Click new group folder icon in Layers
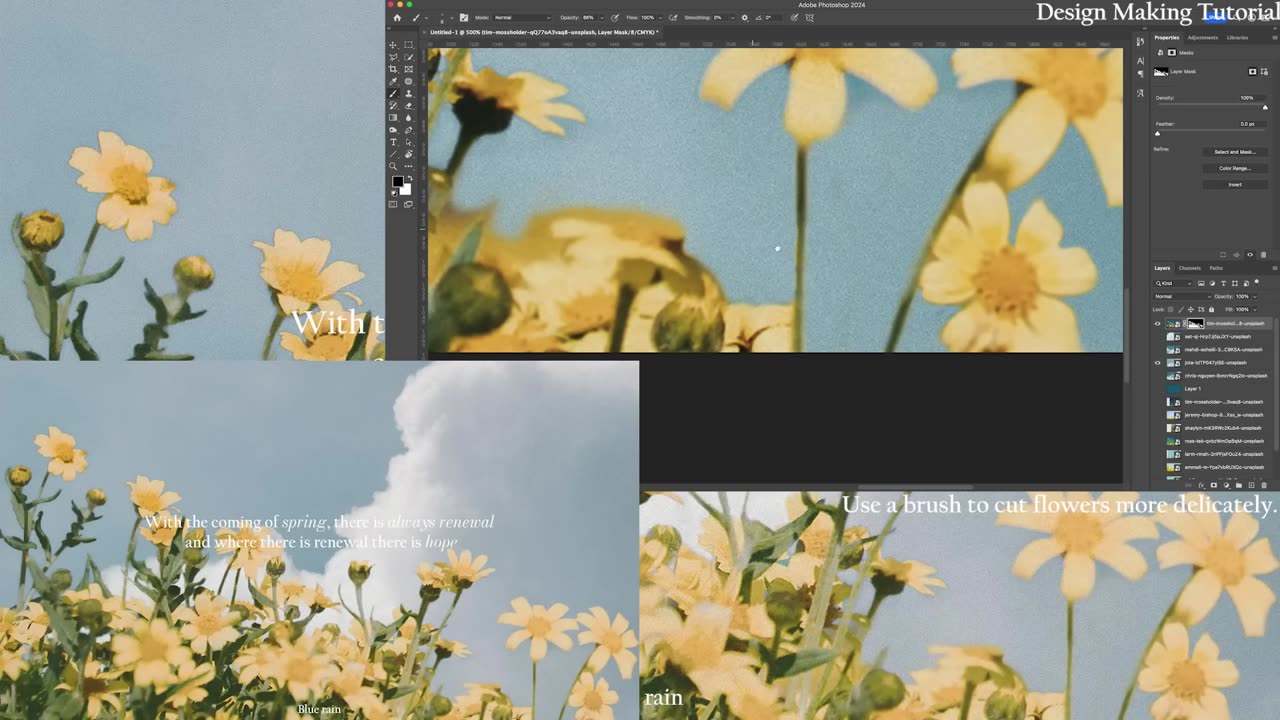 tap(1239, 485)
